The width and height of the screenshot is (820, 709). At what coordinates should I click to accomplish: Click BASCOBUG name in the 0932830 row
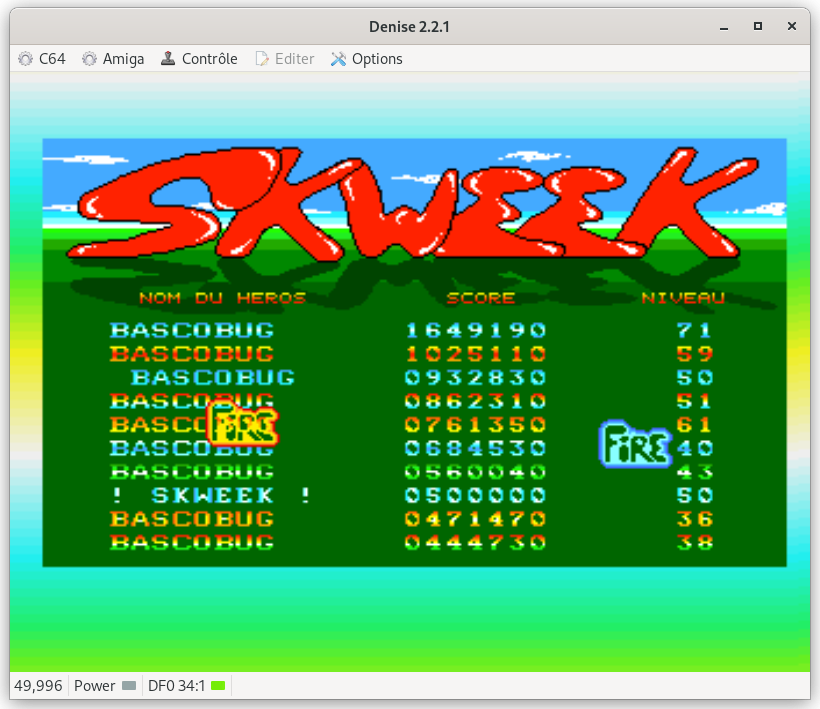pos(213,378)
